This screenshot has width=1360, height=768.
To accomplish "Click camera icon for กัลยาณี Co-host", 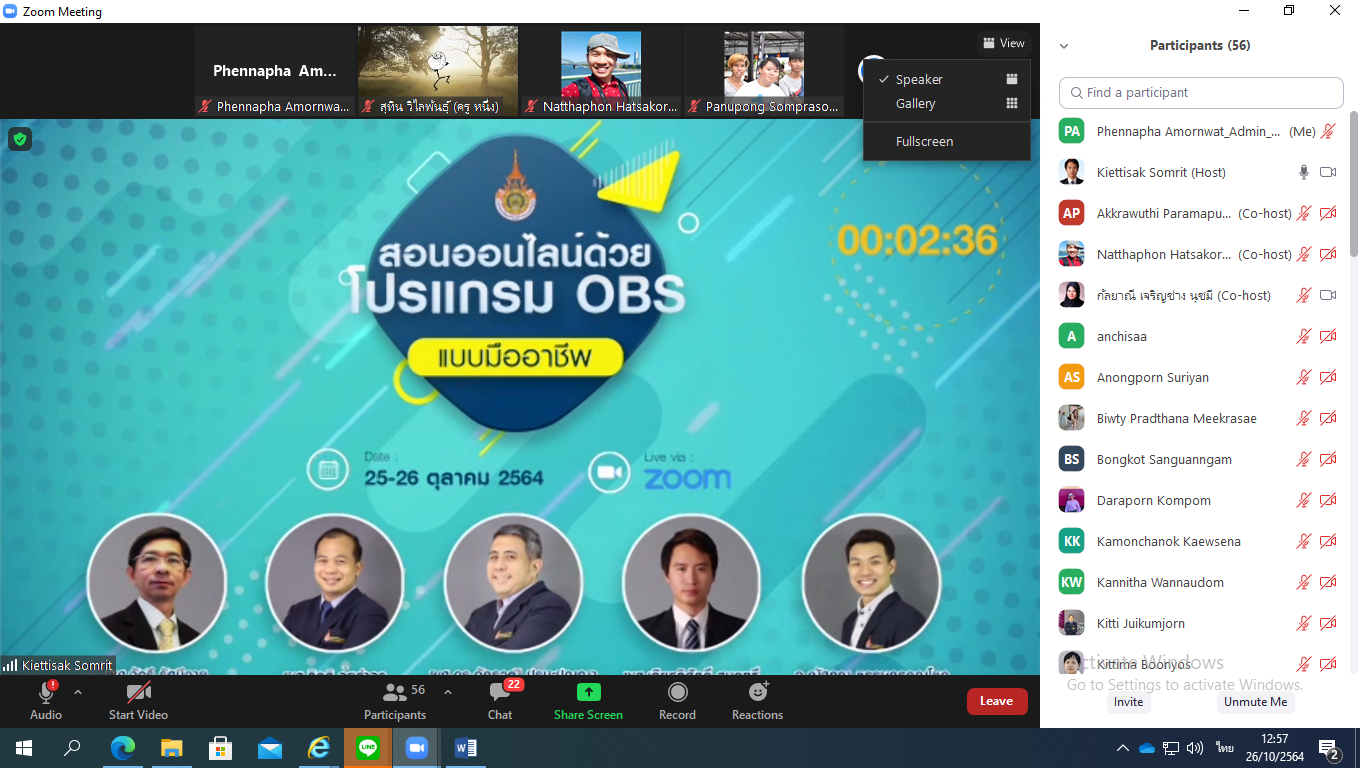I will point(1328,295).
